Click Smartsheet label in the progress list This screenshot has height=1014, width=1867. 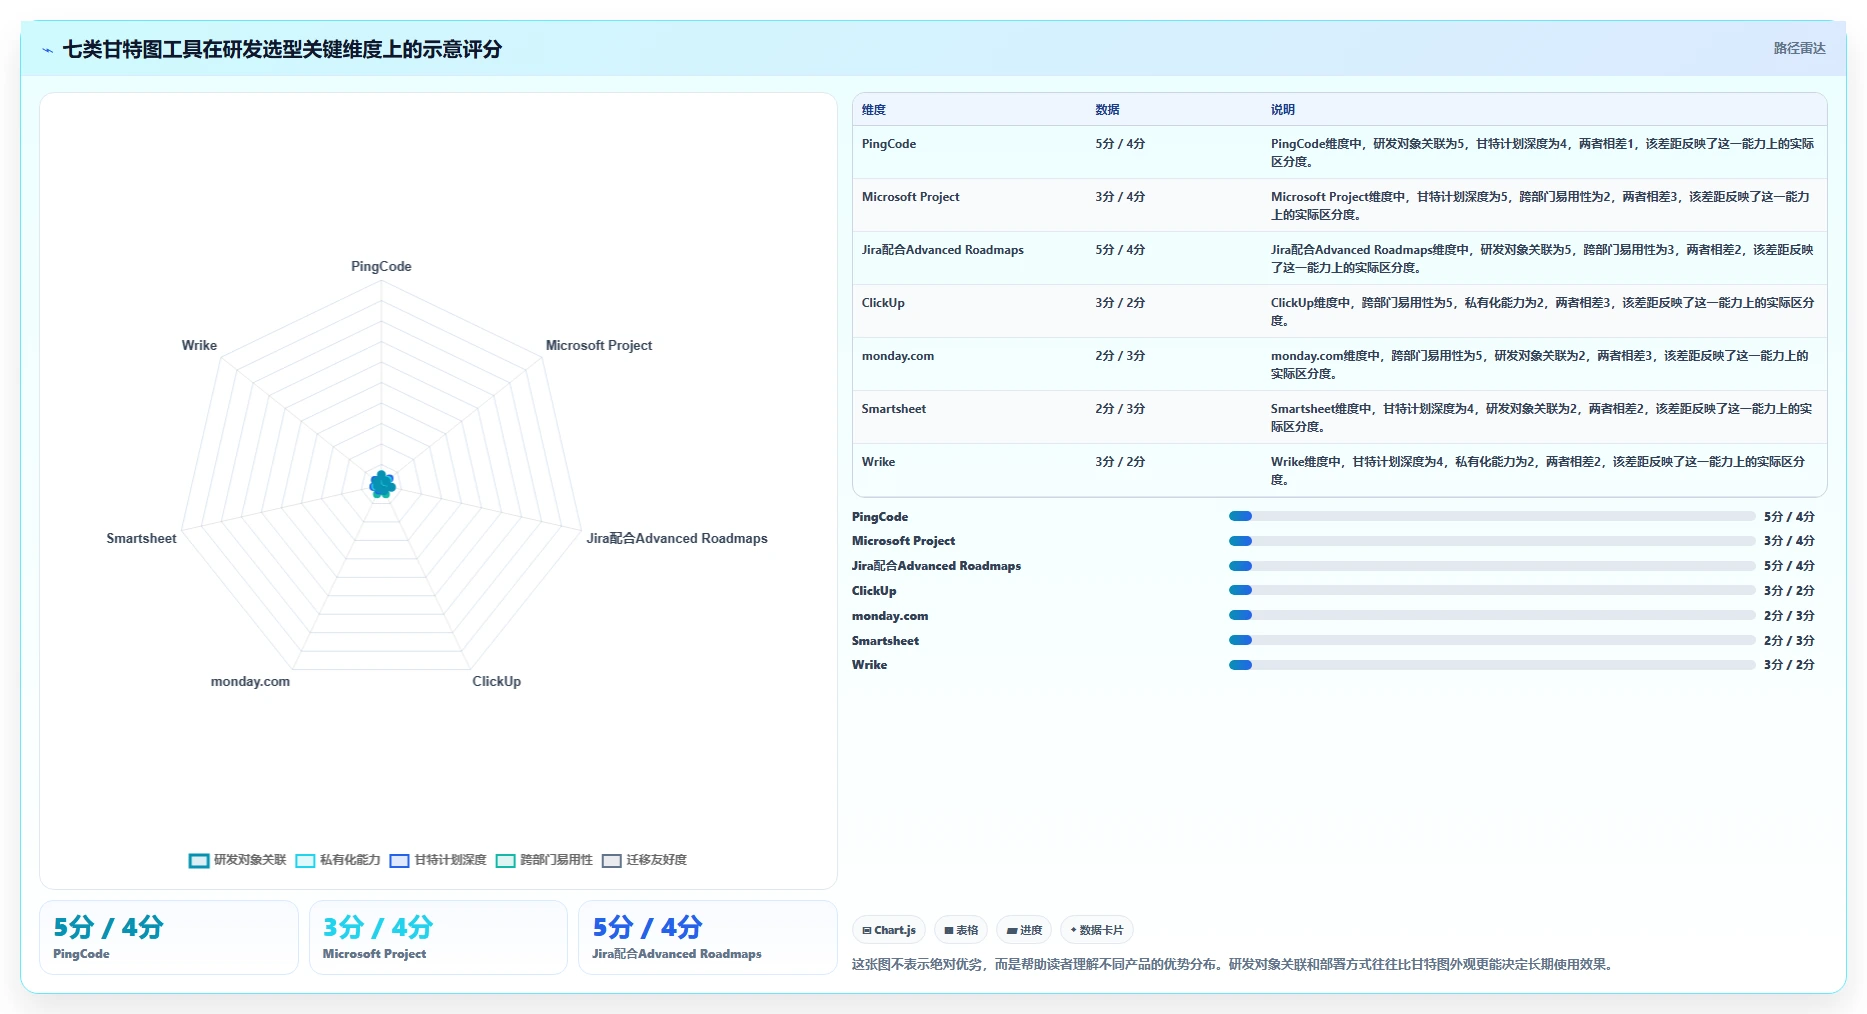point(885,641)
